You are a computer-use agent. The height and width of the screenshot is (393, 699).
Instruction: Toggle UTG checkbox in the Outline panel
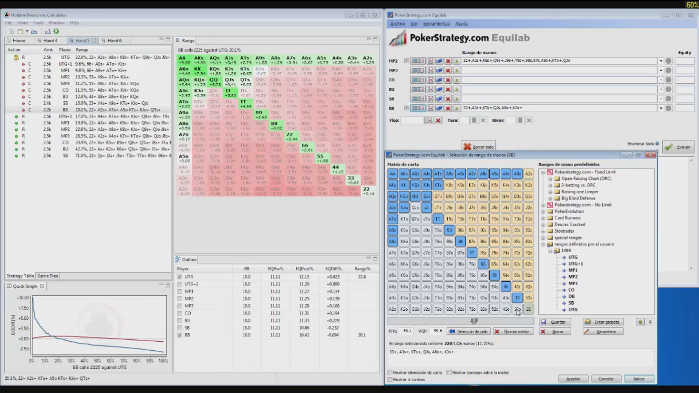pos(180,277)
